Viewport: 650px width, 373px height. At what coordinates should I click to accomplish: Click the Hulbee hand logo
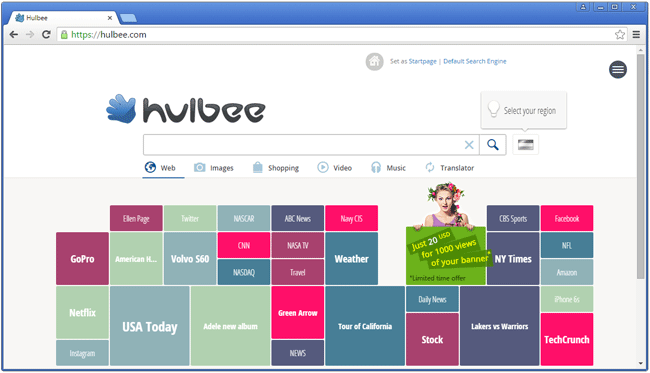click(x=121, y=109)
